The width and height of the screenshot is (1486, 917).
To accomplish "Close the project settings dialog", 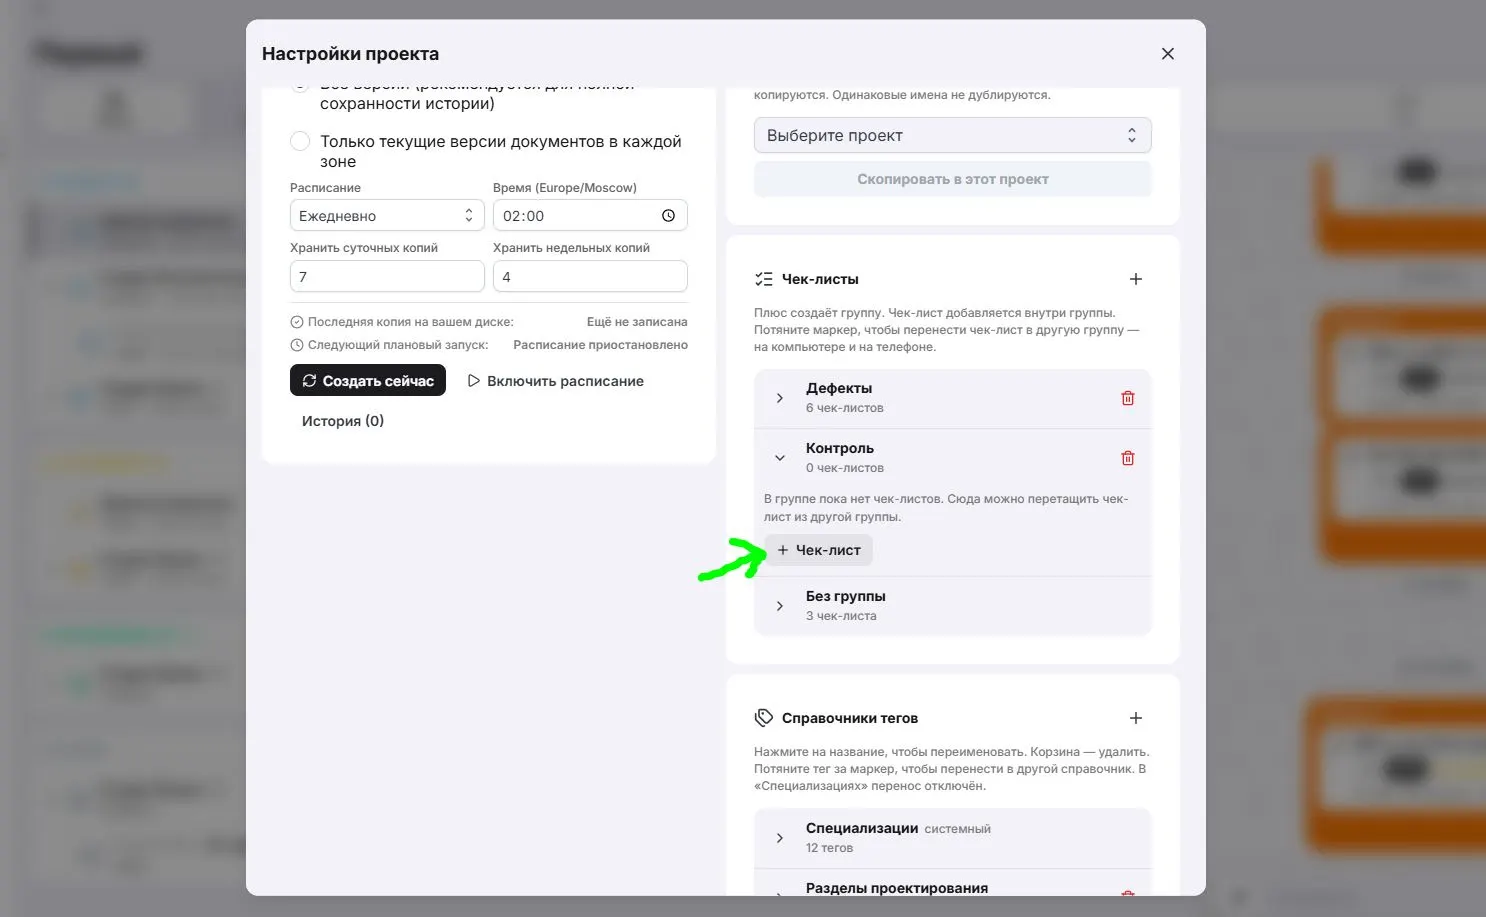I will (1167, 54).
